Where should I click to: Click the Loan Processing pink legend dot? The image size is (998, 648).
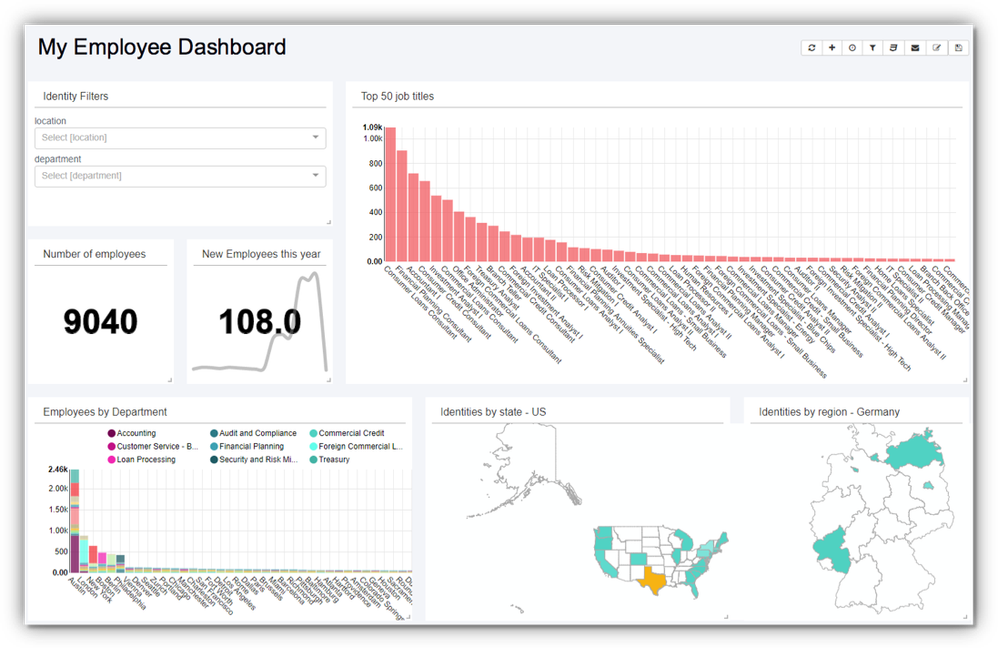[x=112, y=460]
